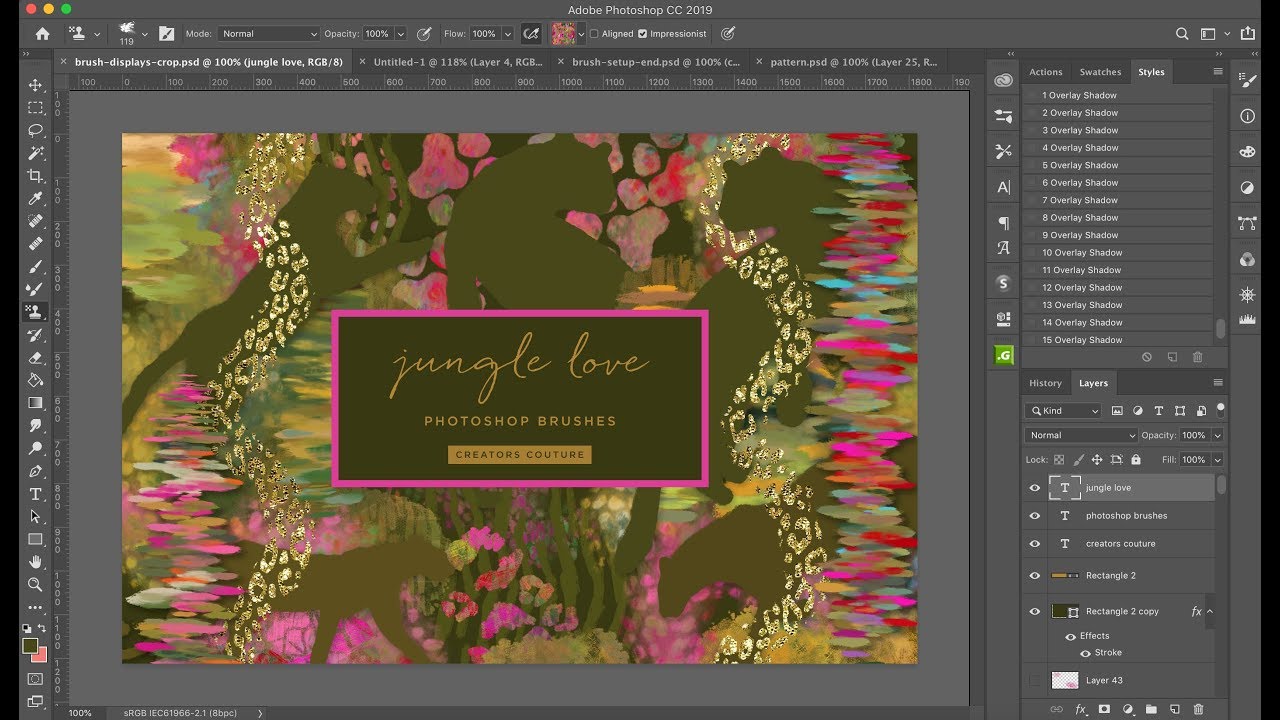Image resolution: width=1280 pixels, height=720 pixels.
Task: Open the brush preset picker arrow
Action: point(145,33)
